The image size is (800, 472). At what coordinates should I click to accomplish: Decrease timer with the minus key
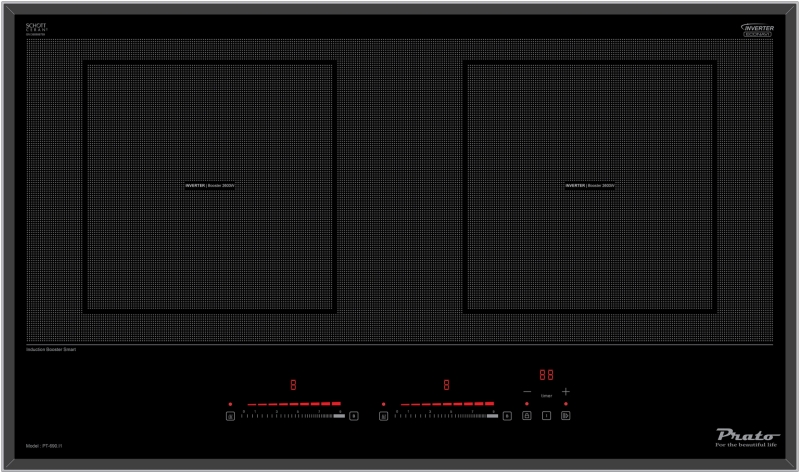click(x=527, y=391)
